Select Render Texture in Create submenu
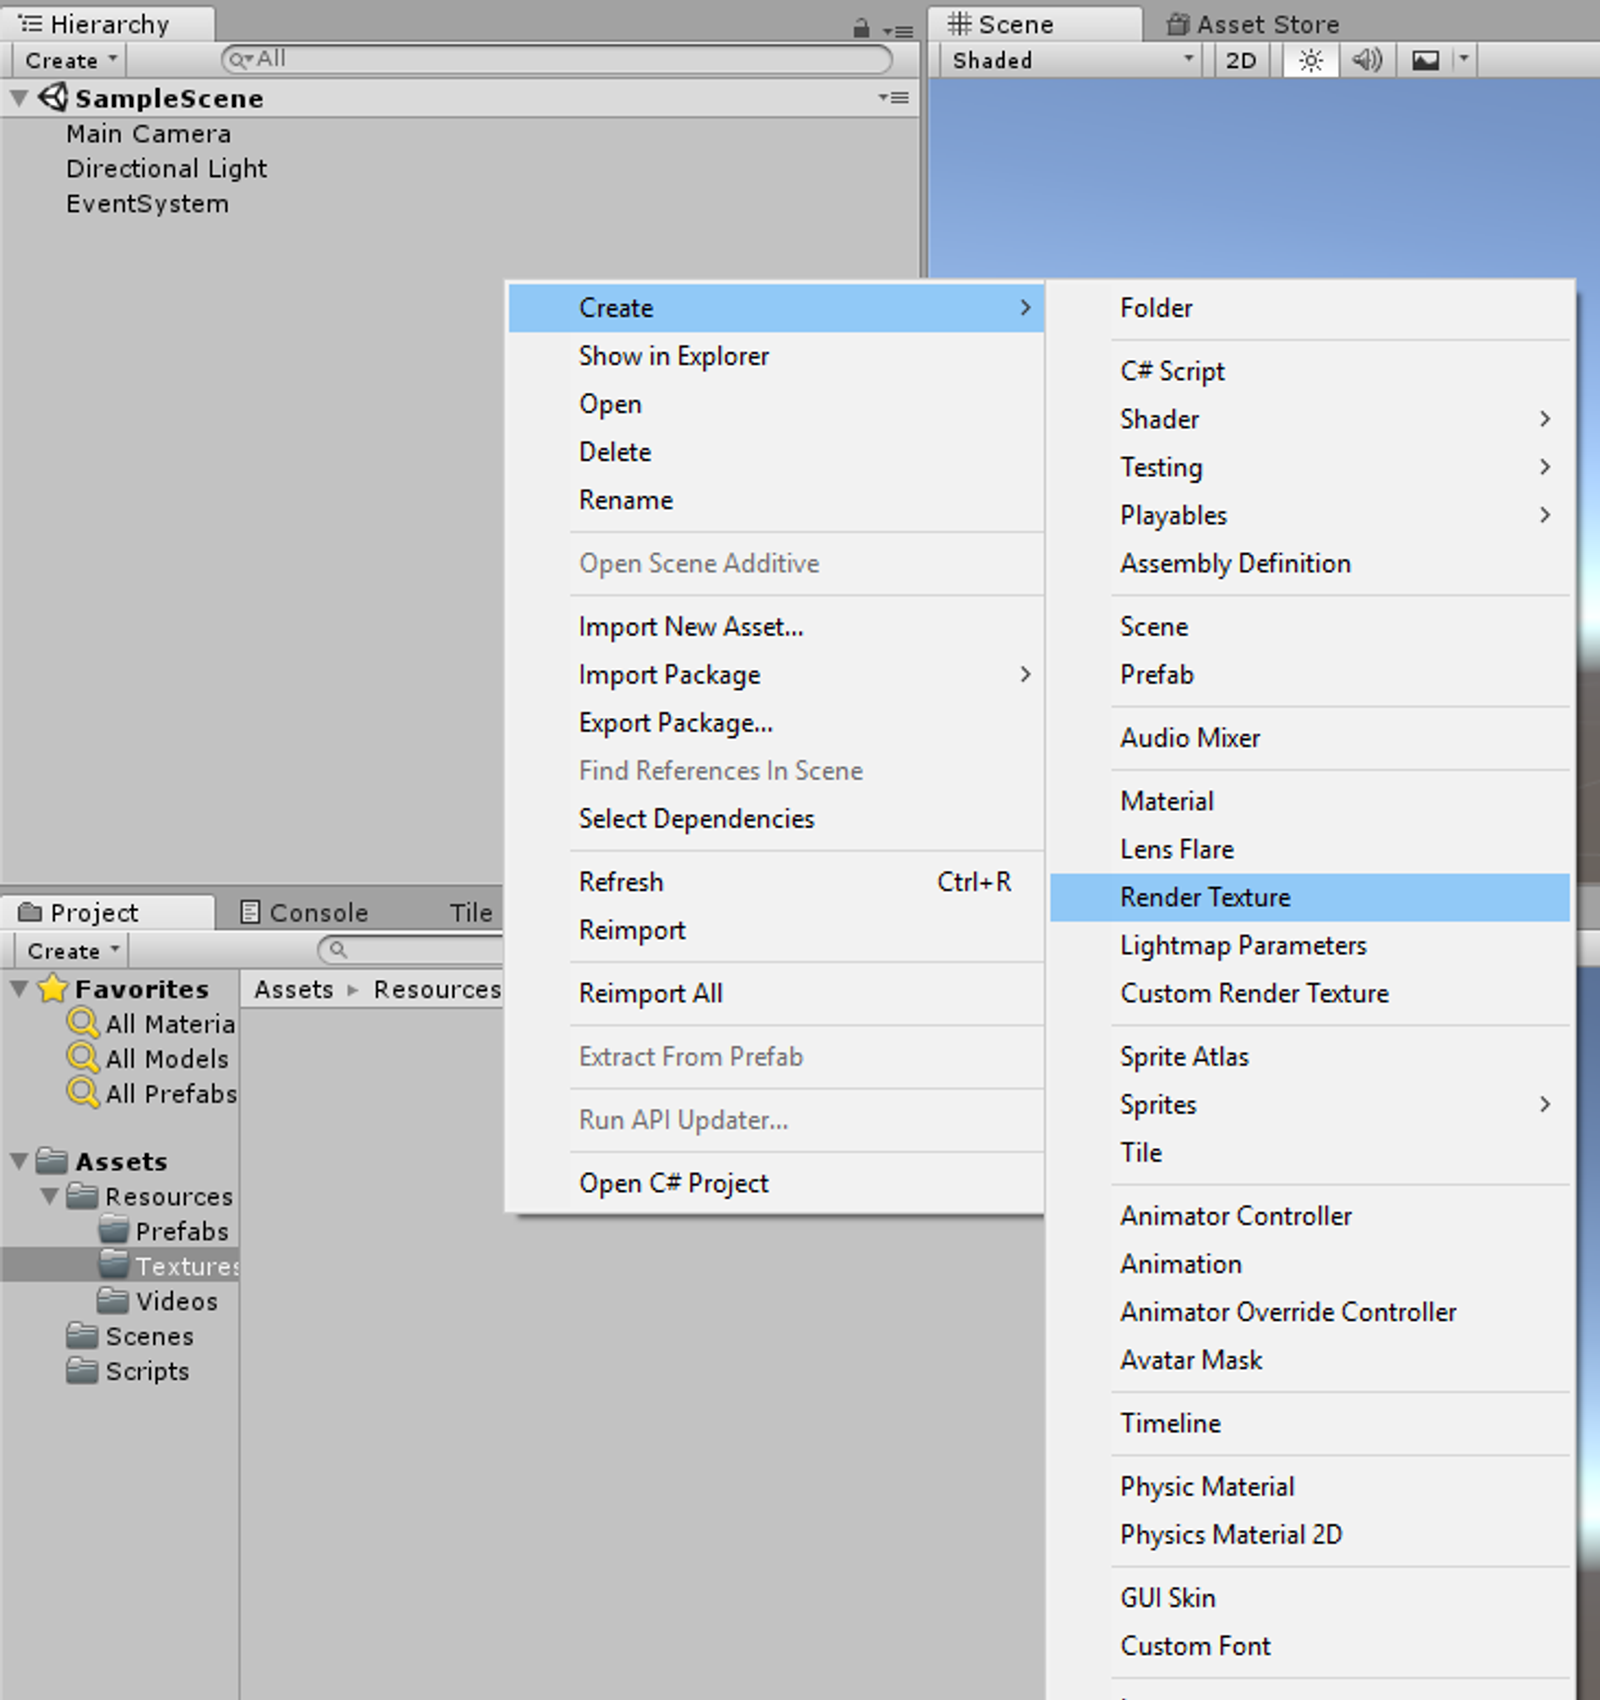Screen dimensions: 1600x1700 click(1310, 898)
